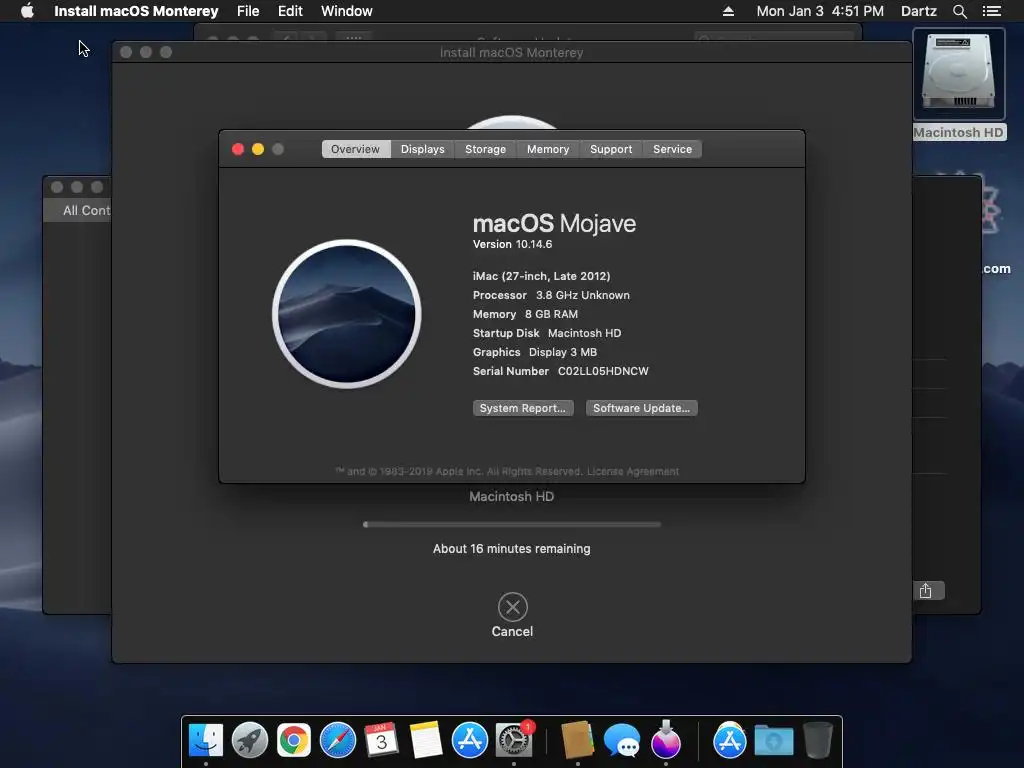This screenshot has height=768, width=1024.
Task: Click the About 16 minutes remaining text
Action: 511,549
